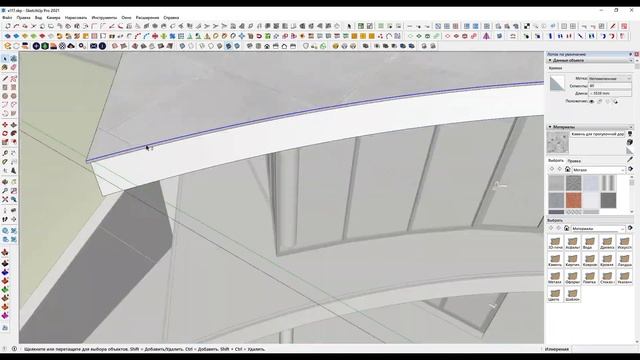This screenshot has width=640, height=360.
Task: Open the Асфальт materials folder
Action: click(x=572, y=243)
